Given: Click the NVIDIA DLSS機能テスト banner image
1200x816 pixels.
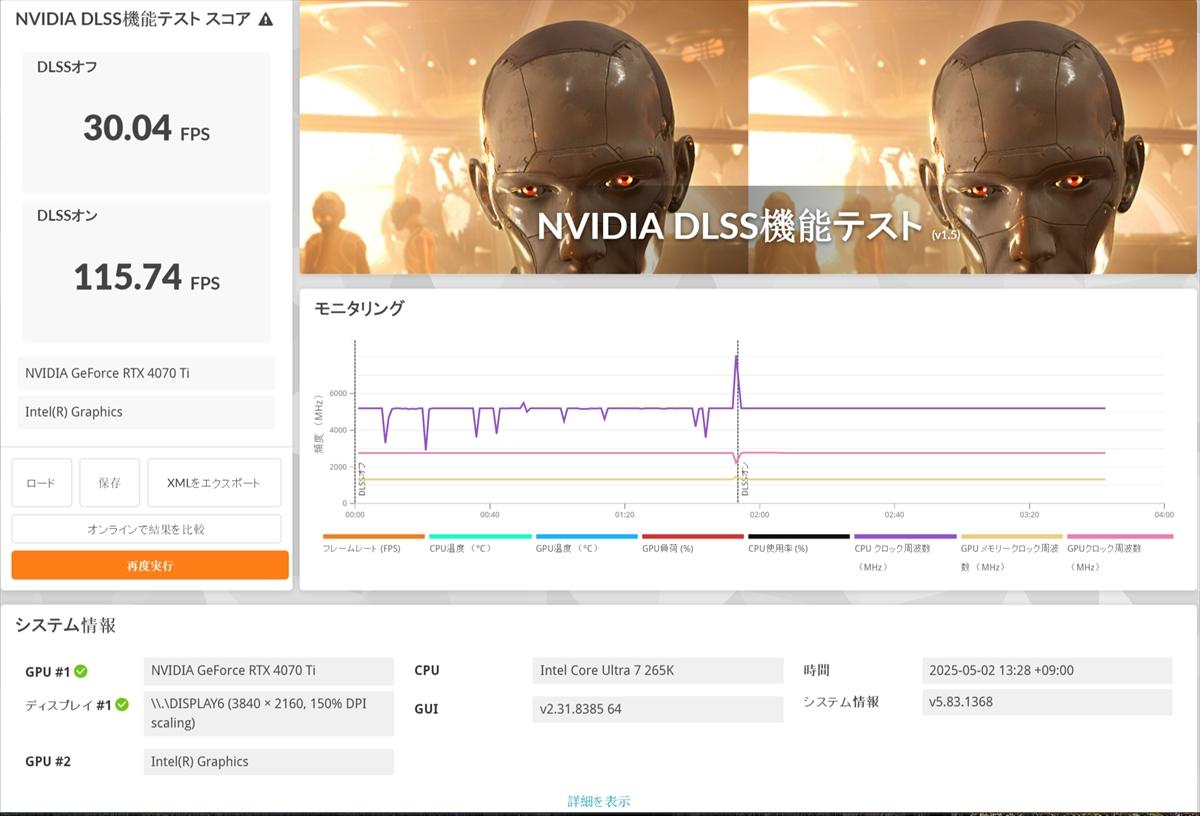Looking at the screenshot, I should pos(747,137).
